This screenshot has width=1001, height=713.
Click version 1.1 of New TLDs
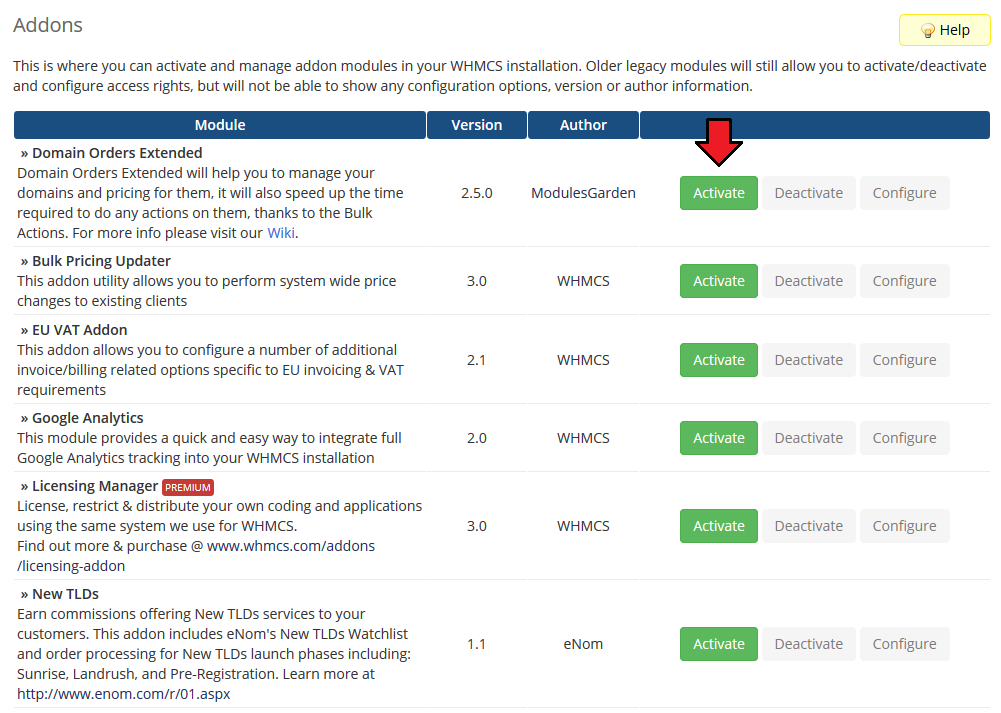pos(476,644)
